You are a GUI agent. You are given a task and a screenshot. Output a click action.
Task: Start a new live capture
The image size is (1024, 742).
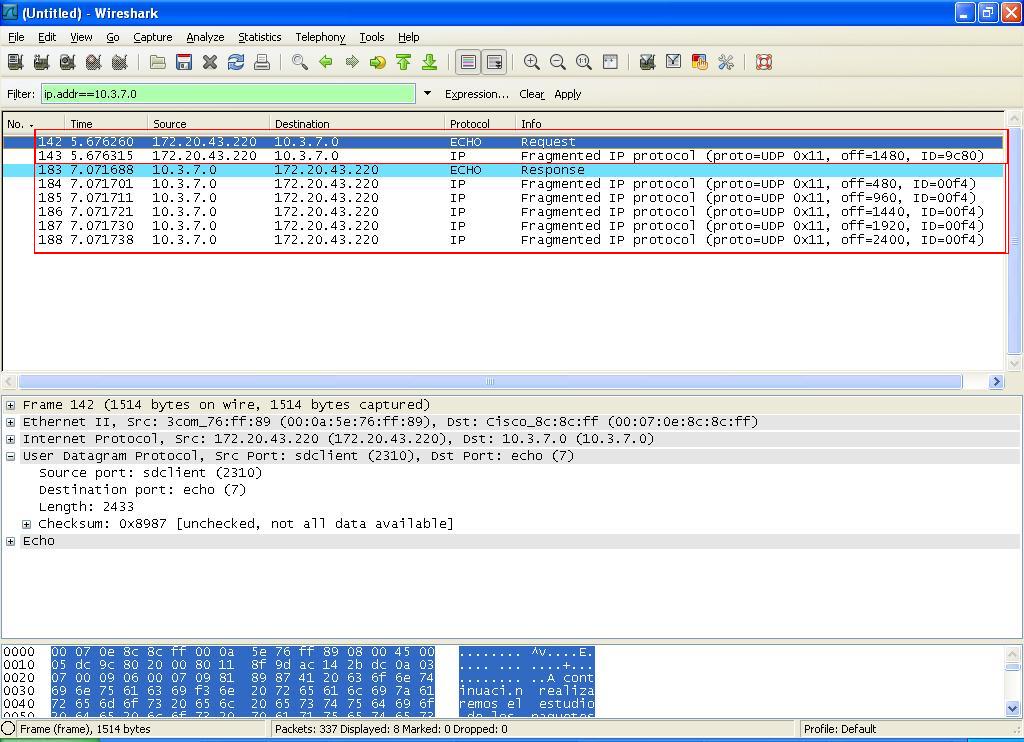point(67,62)
